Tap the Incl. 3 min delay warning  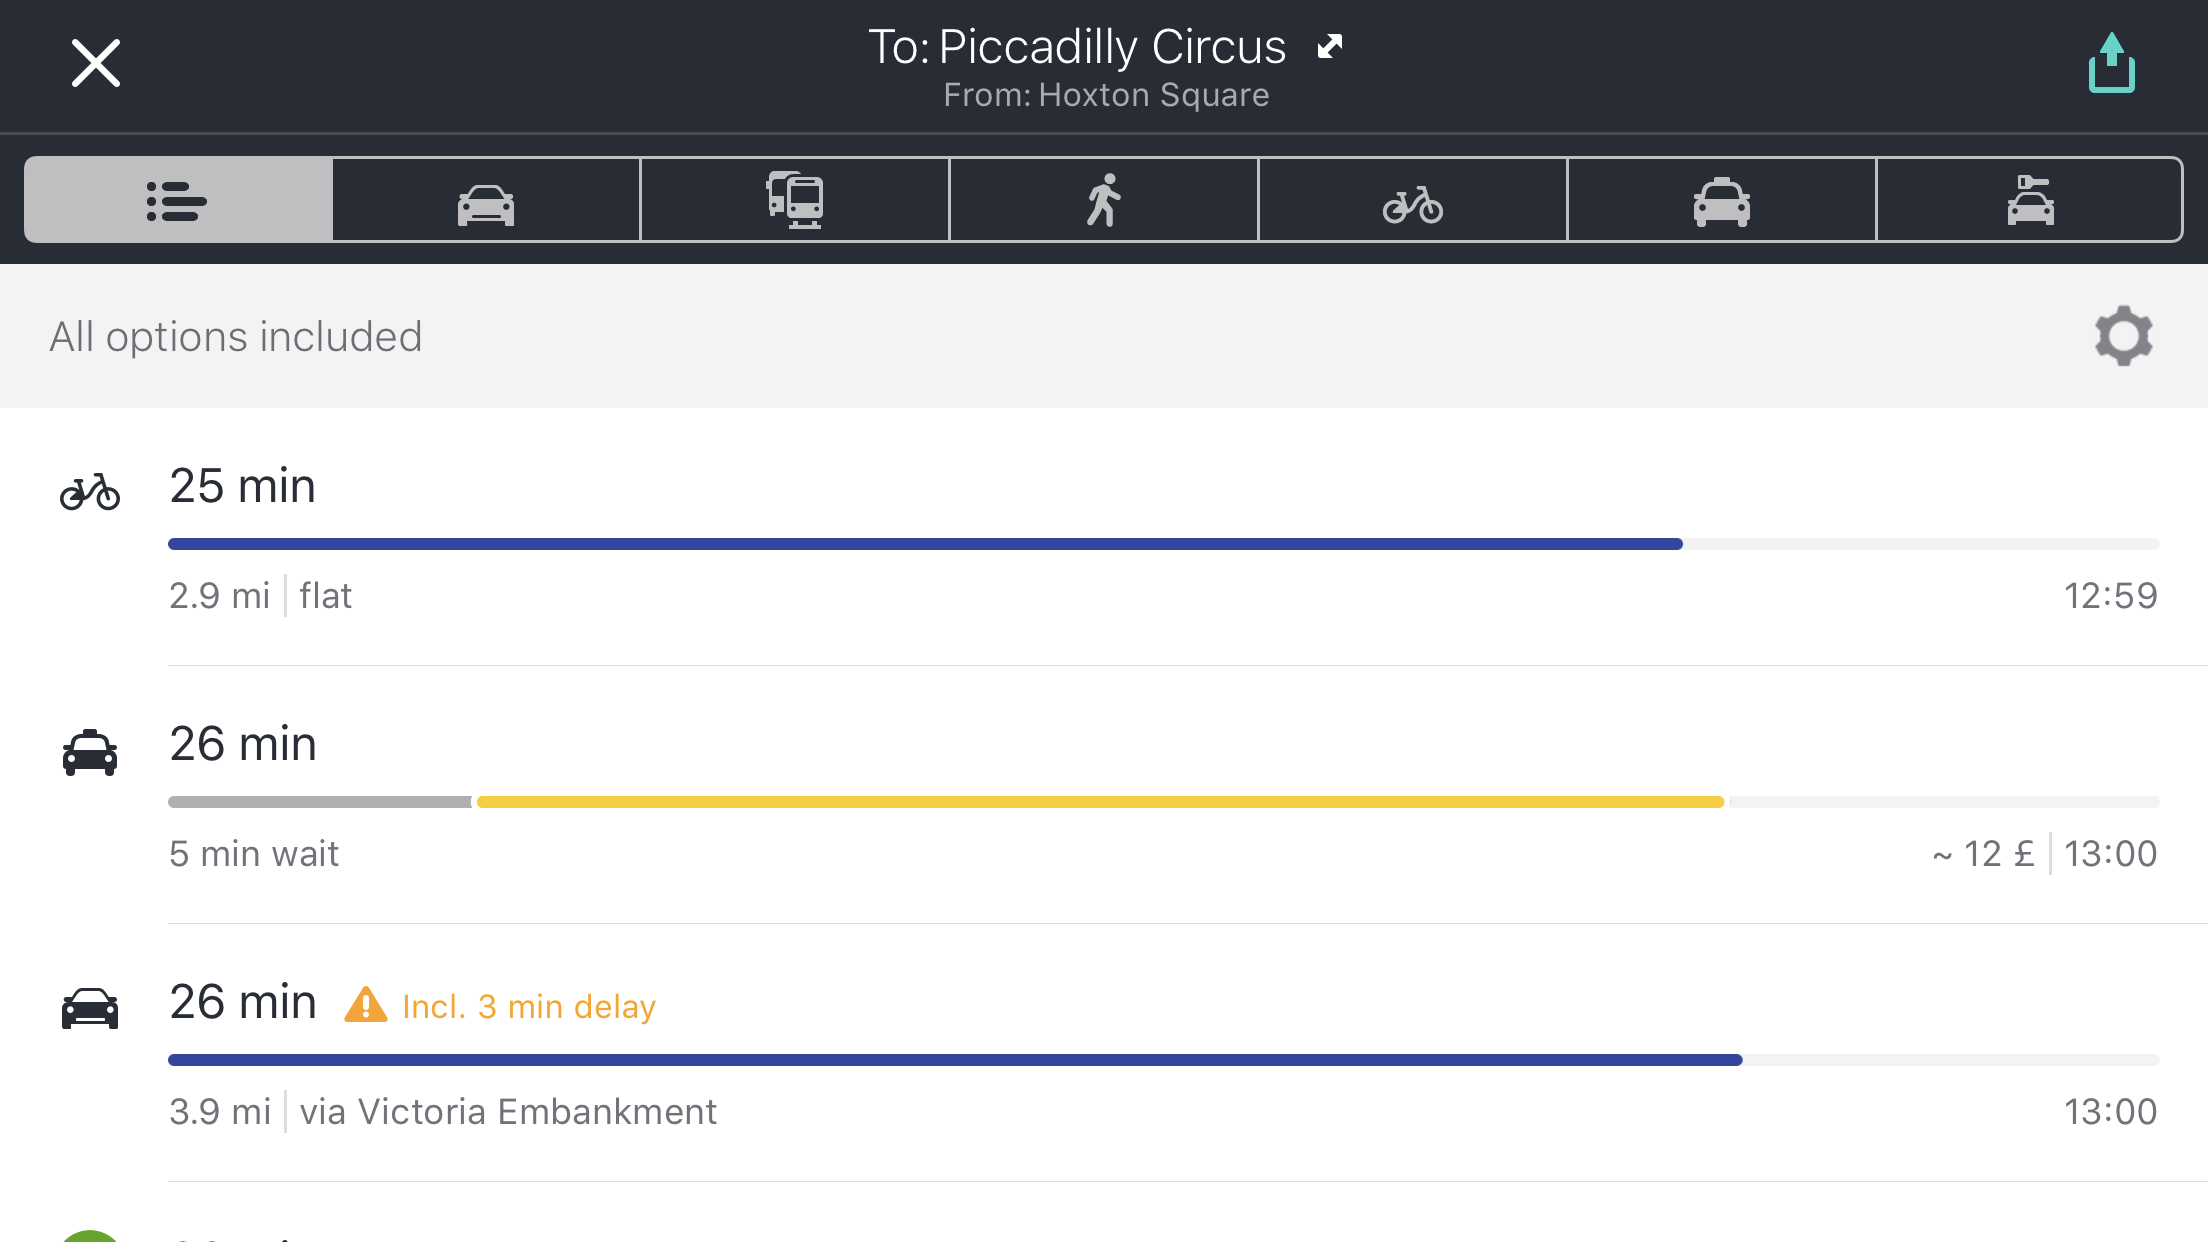coord(500,1006)
